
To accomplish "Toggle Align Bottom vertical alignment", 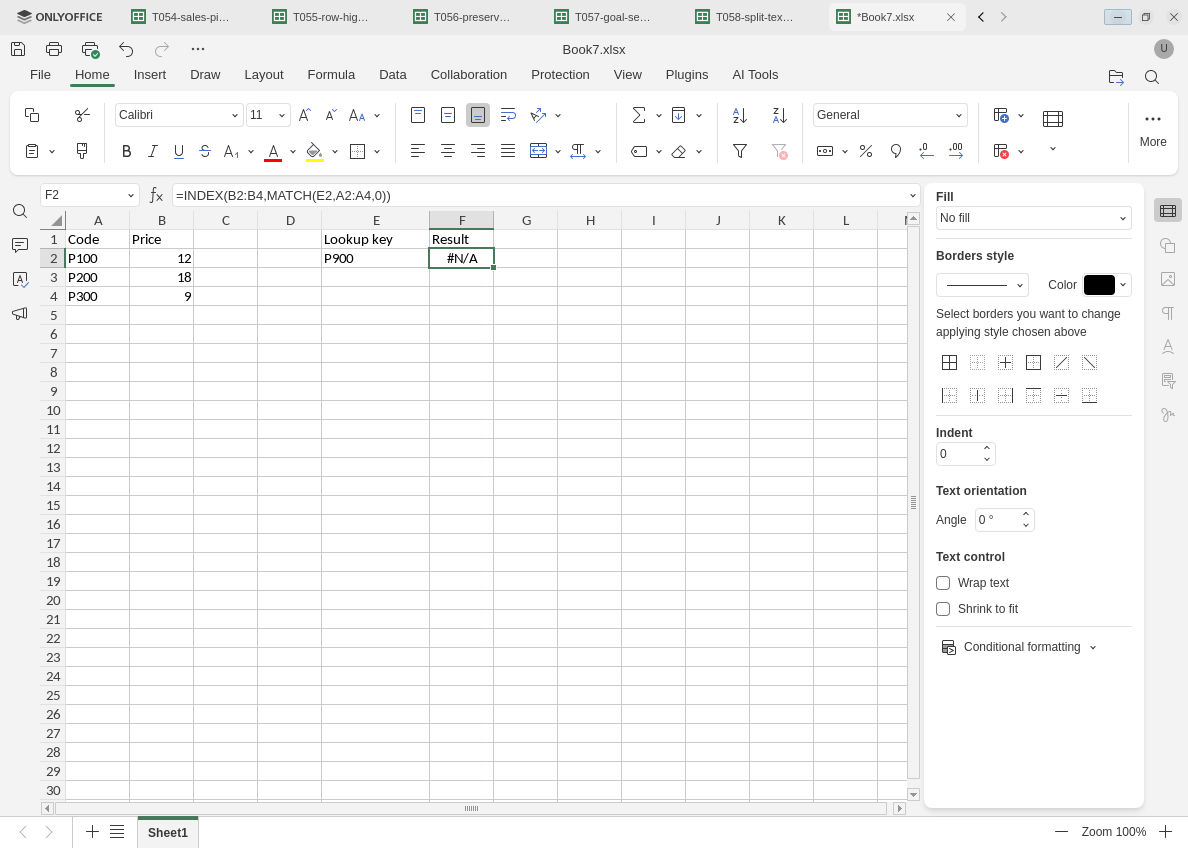I will (x=478, y=115).
